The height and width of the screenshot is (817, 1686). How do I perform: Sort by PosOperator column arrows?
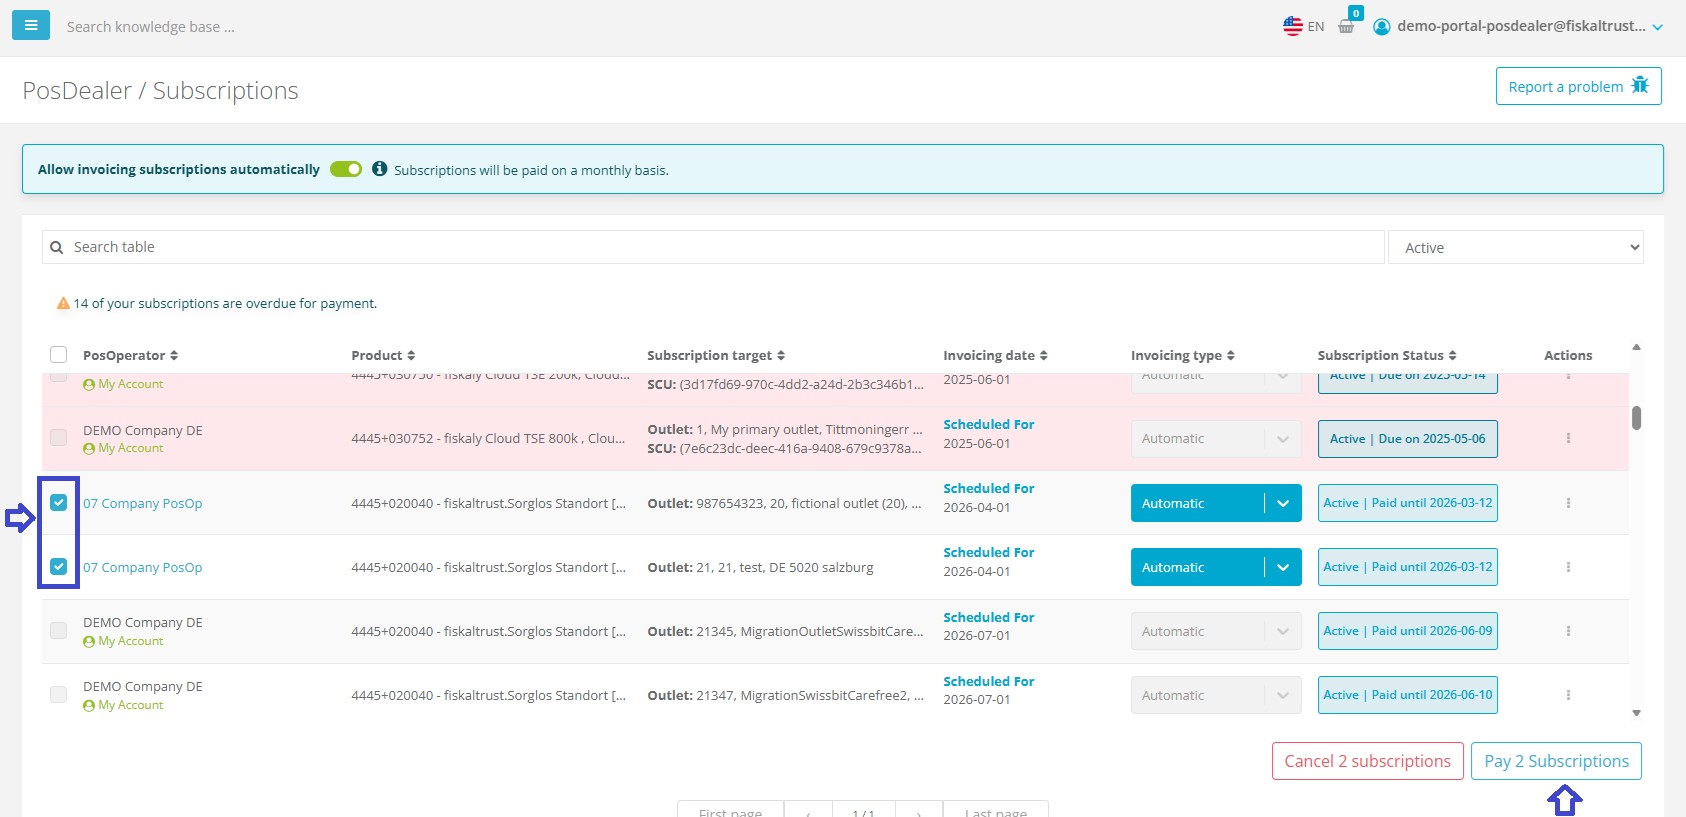point(174,355)
